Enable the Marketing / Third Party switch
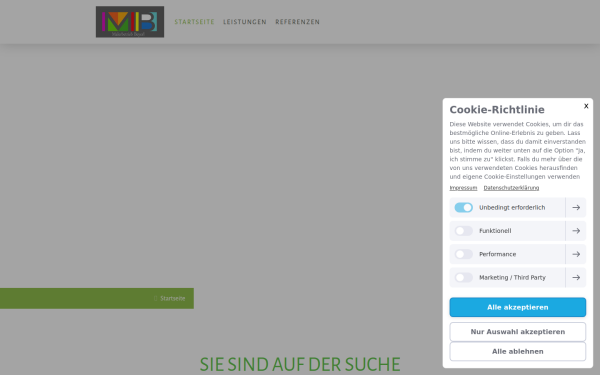 click(464, 277)
